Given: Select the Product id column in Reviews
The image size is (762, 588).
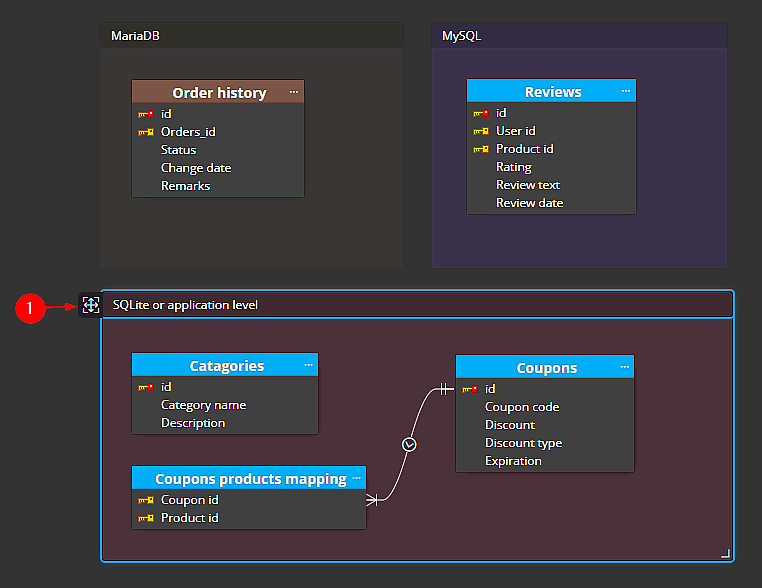Looking at the screenshot, I should click(551, 149).
